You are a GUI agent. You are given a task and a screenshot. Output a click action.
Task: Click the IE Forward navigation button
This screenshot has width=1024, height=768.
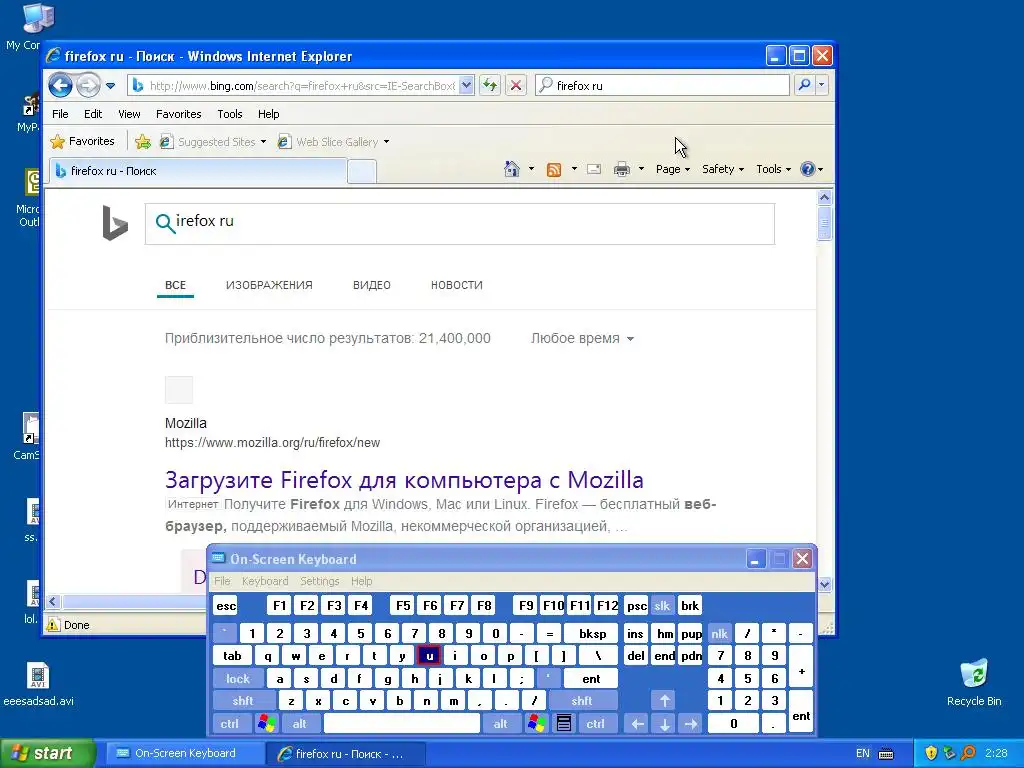[x=88, y=85]
